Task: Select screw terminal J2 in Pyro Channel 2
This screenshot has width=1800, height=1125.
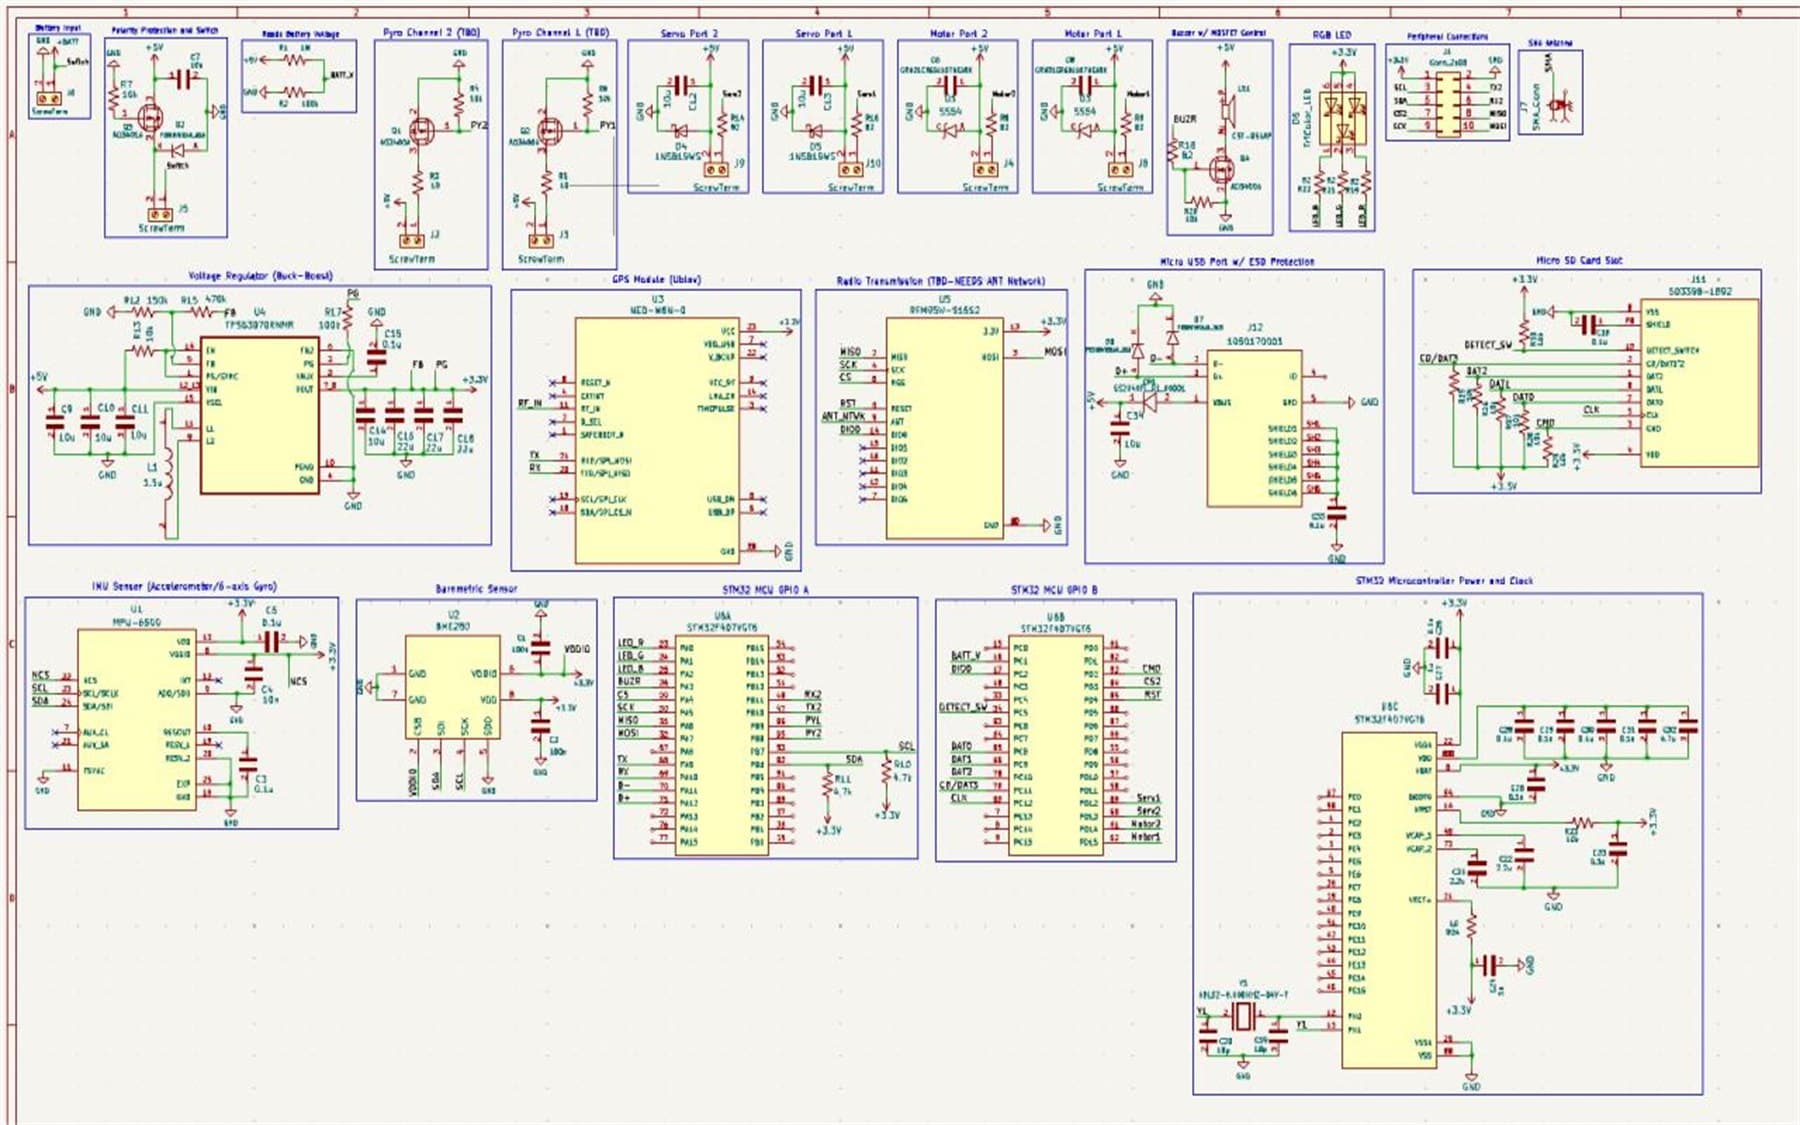Action: (x=411, y=240)
